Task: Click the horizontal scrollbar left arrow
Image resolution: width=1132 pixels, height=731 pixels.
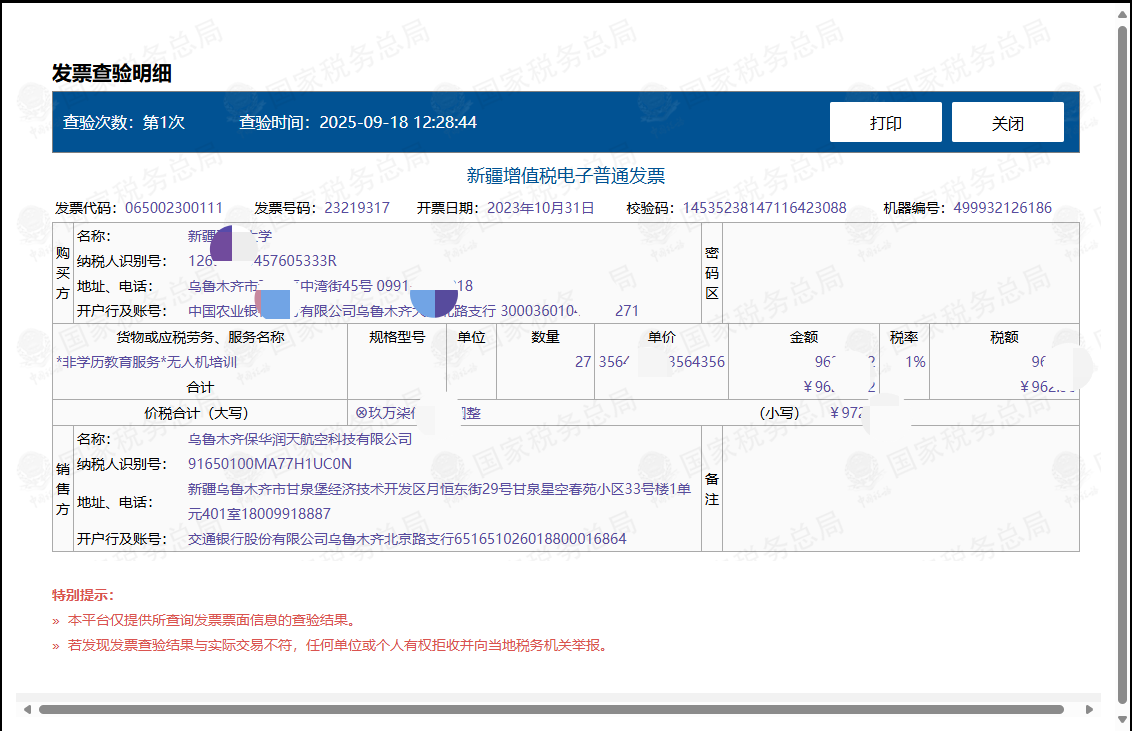Action: 27,709
